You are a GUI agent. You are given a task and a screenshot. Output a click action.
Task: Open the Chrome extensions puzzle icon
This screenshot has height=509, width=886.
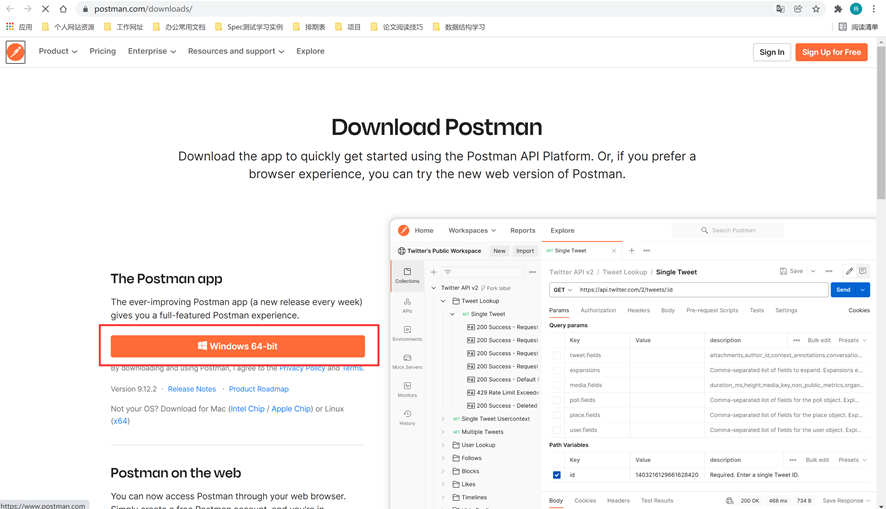tap(838, 9)
